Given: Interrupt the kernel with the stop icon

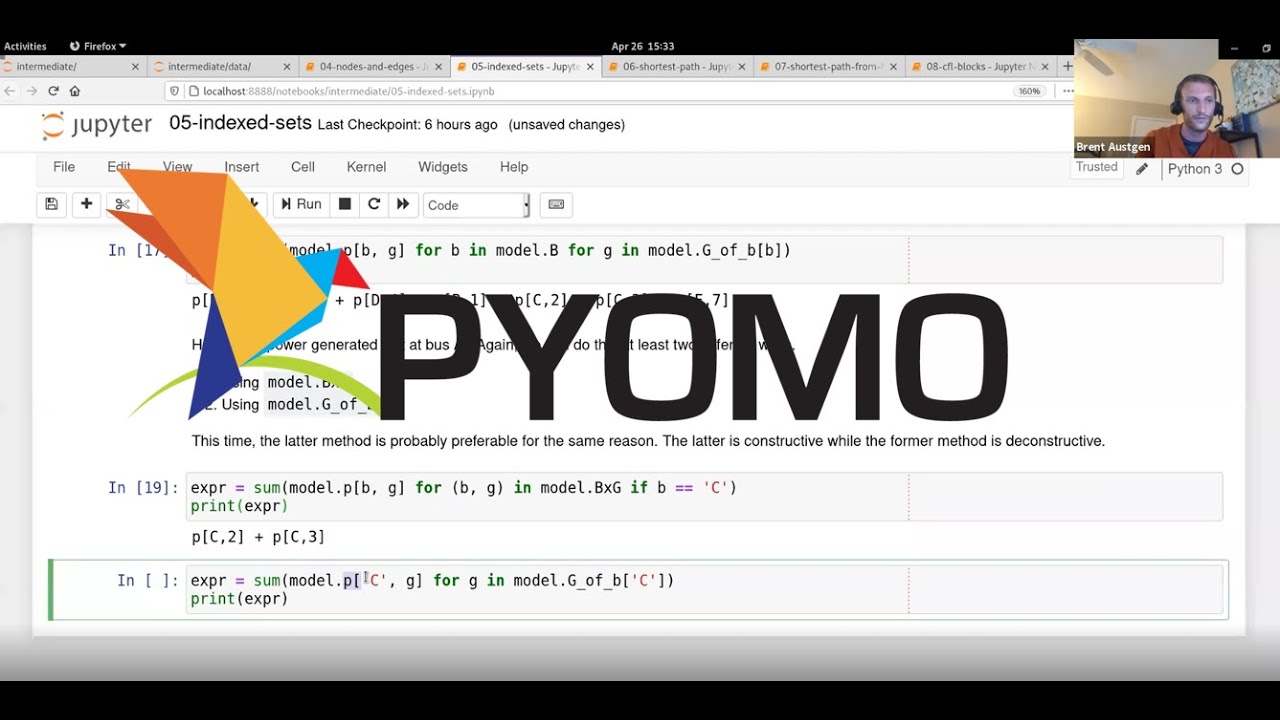Looking at the screenshot, I should tap(345, 204).
